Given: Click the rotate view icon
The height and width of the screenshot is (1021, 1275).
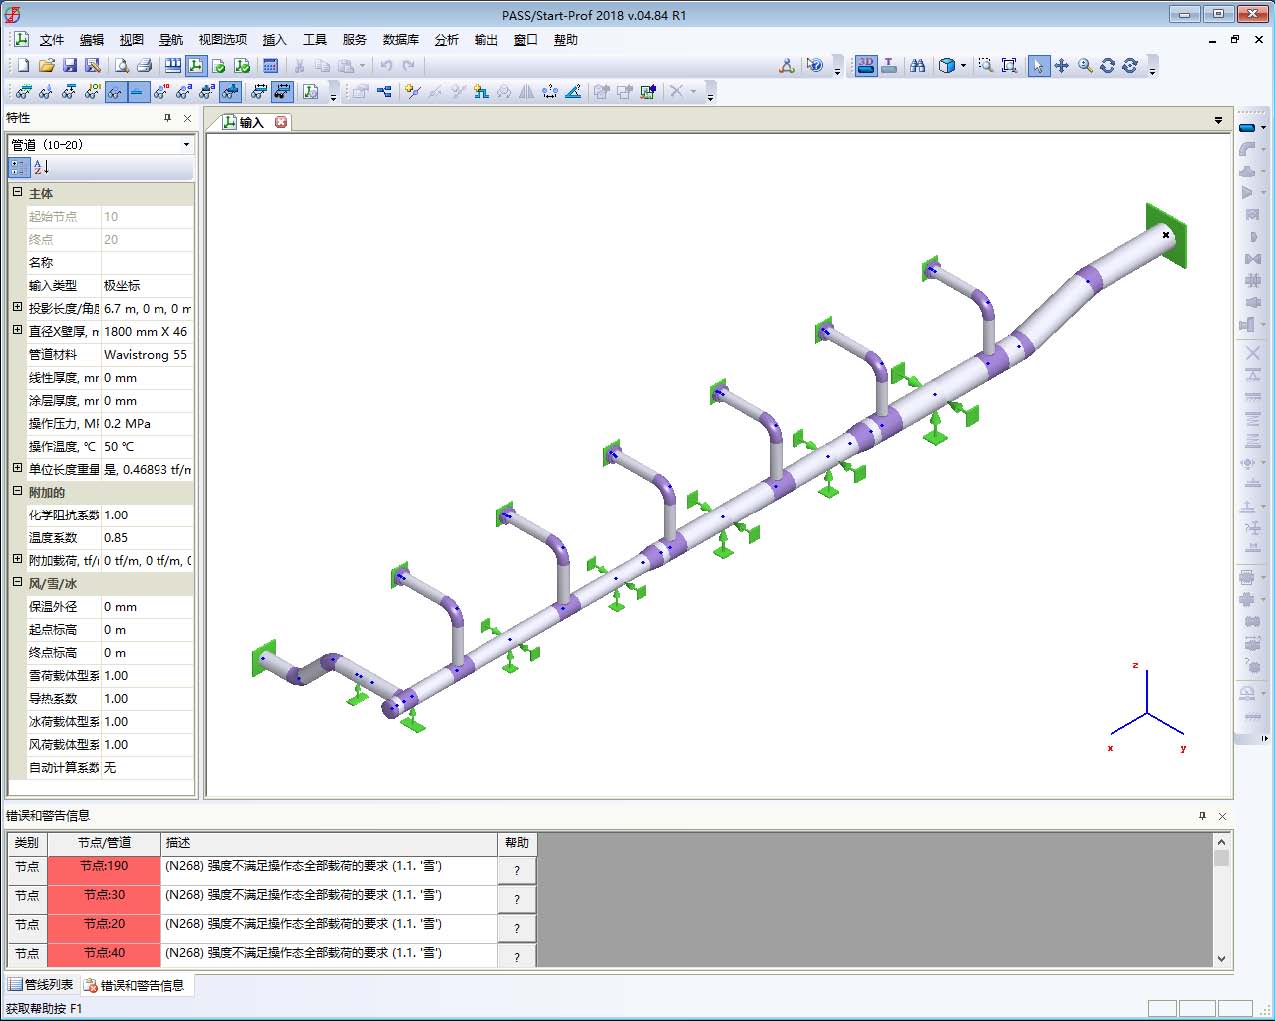Looking at the screenshot, I should click(1108, 66).
